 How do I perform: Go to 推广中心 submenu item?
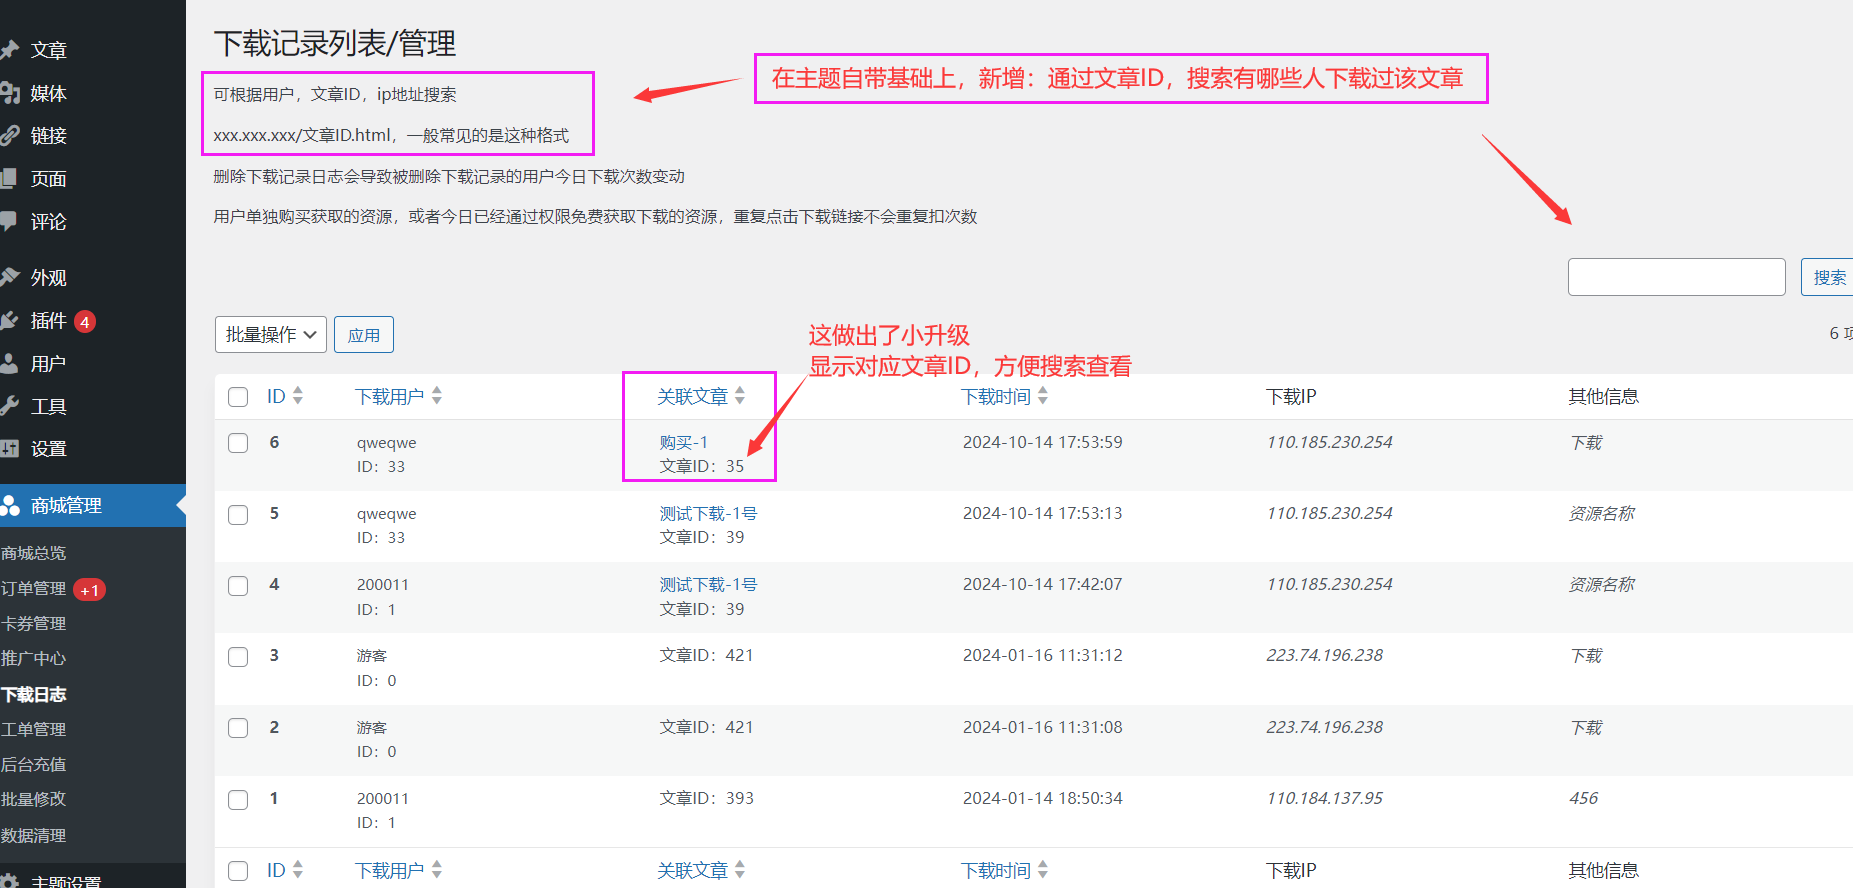point(34,658)
